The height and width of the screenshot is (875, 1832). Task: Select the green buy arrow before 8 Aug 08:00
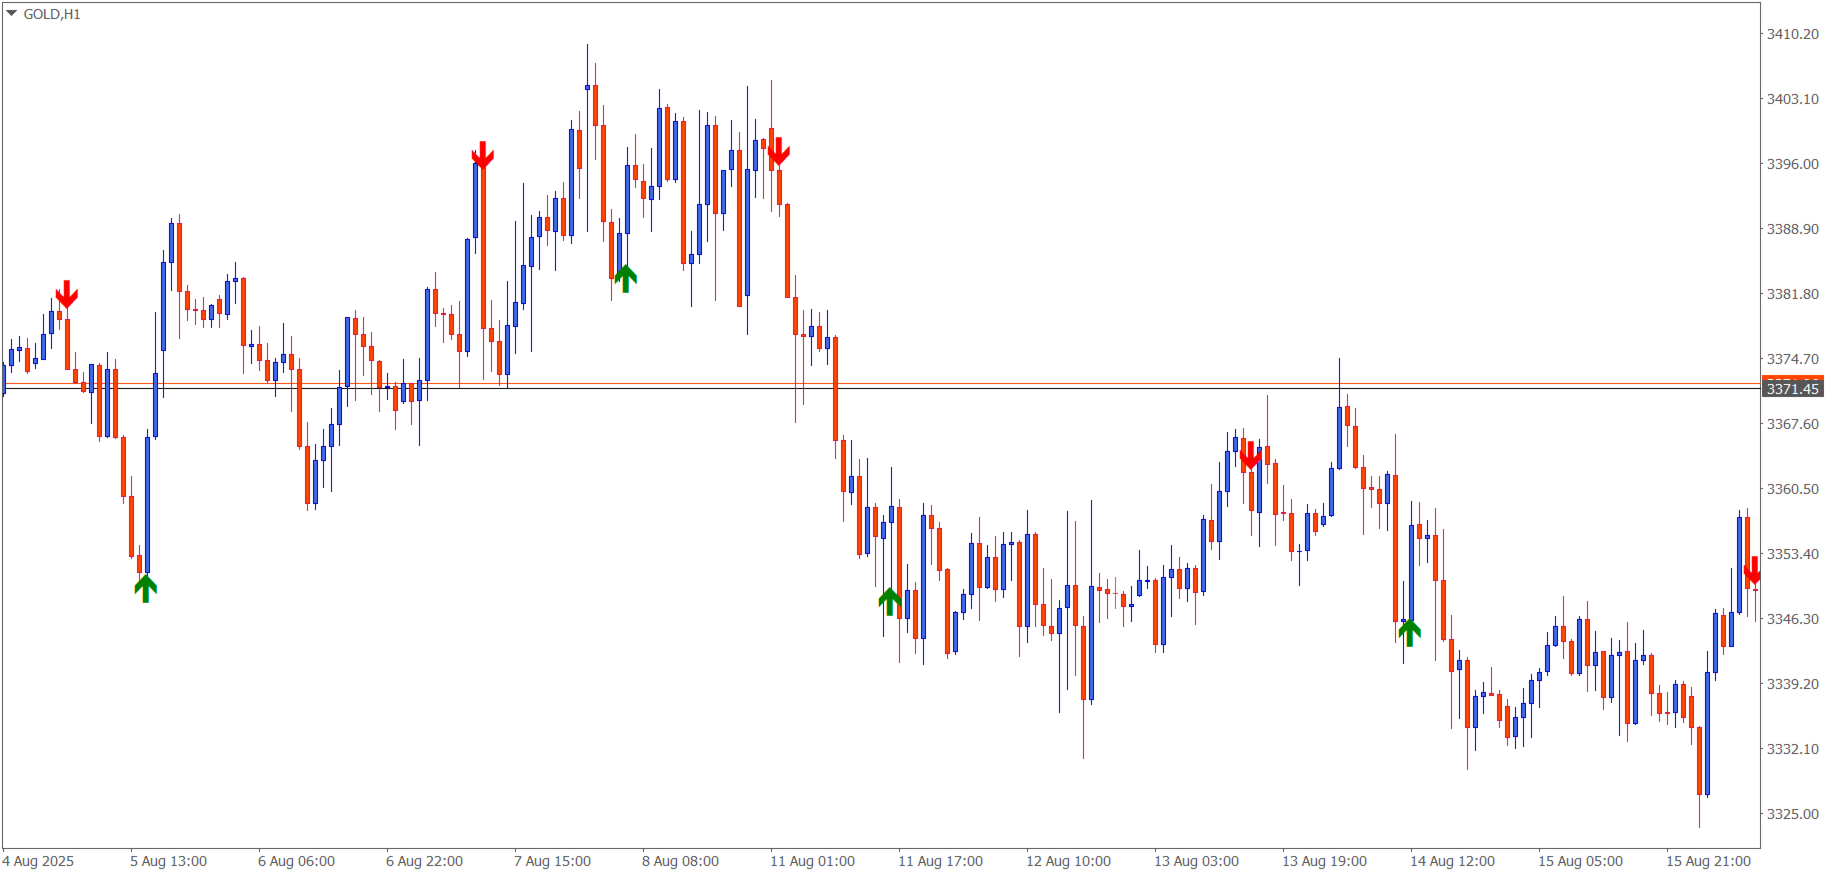(x=626, y=278)
